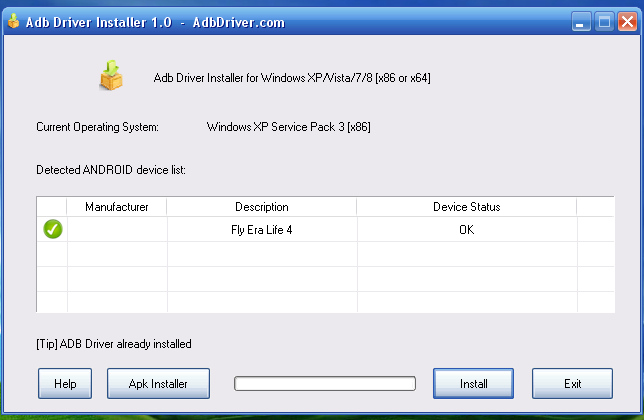Minimize the Adb Driver Installer window
Image resolution: width=644 pixels, height=420 pixels.
pyautogui.click(x=581, y=20)
